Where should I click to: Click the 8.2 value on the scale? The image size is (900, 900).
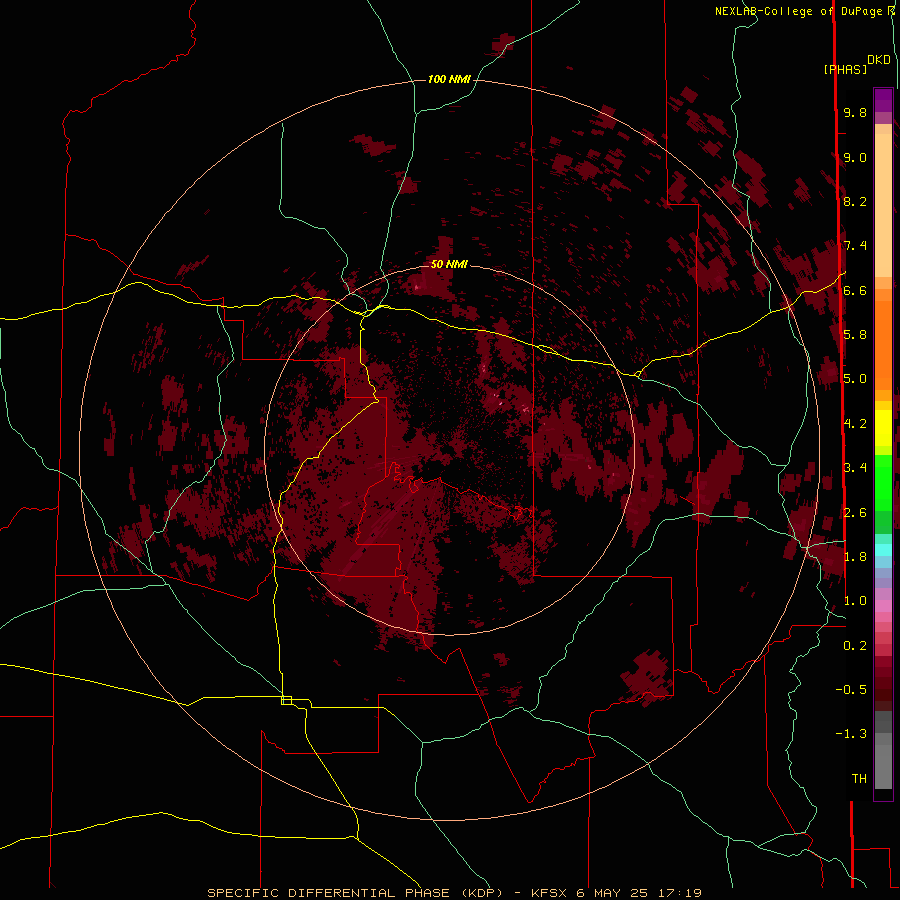coord(855,201)
